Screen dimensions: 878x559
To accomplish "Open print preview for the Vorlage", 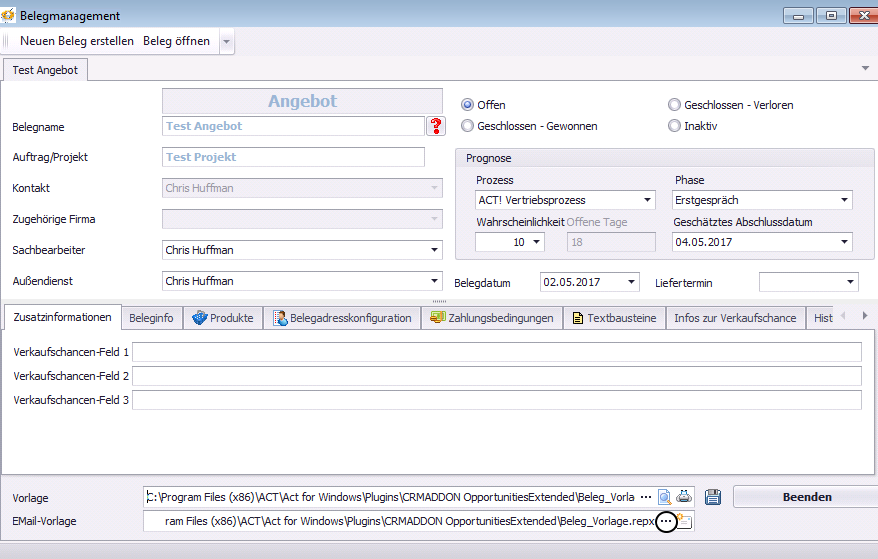I will pyautogui.click(x=664, y=497).
